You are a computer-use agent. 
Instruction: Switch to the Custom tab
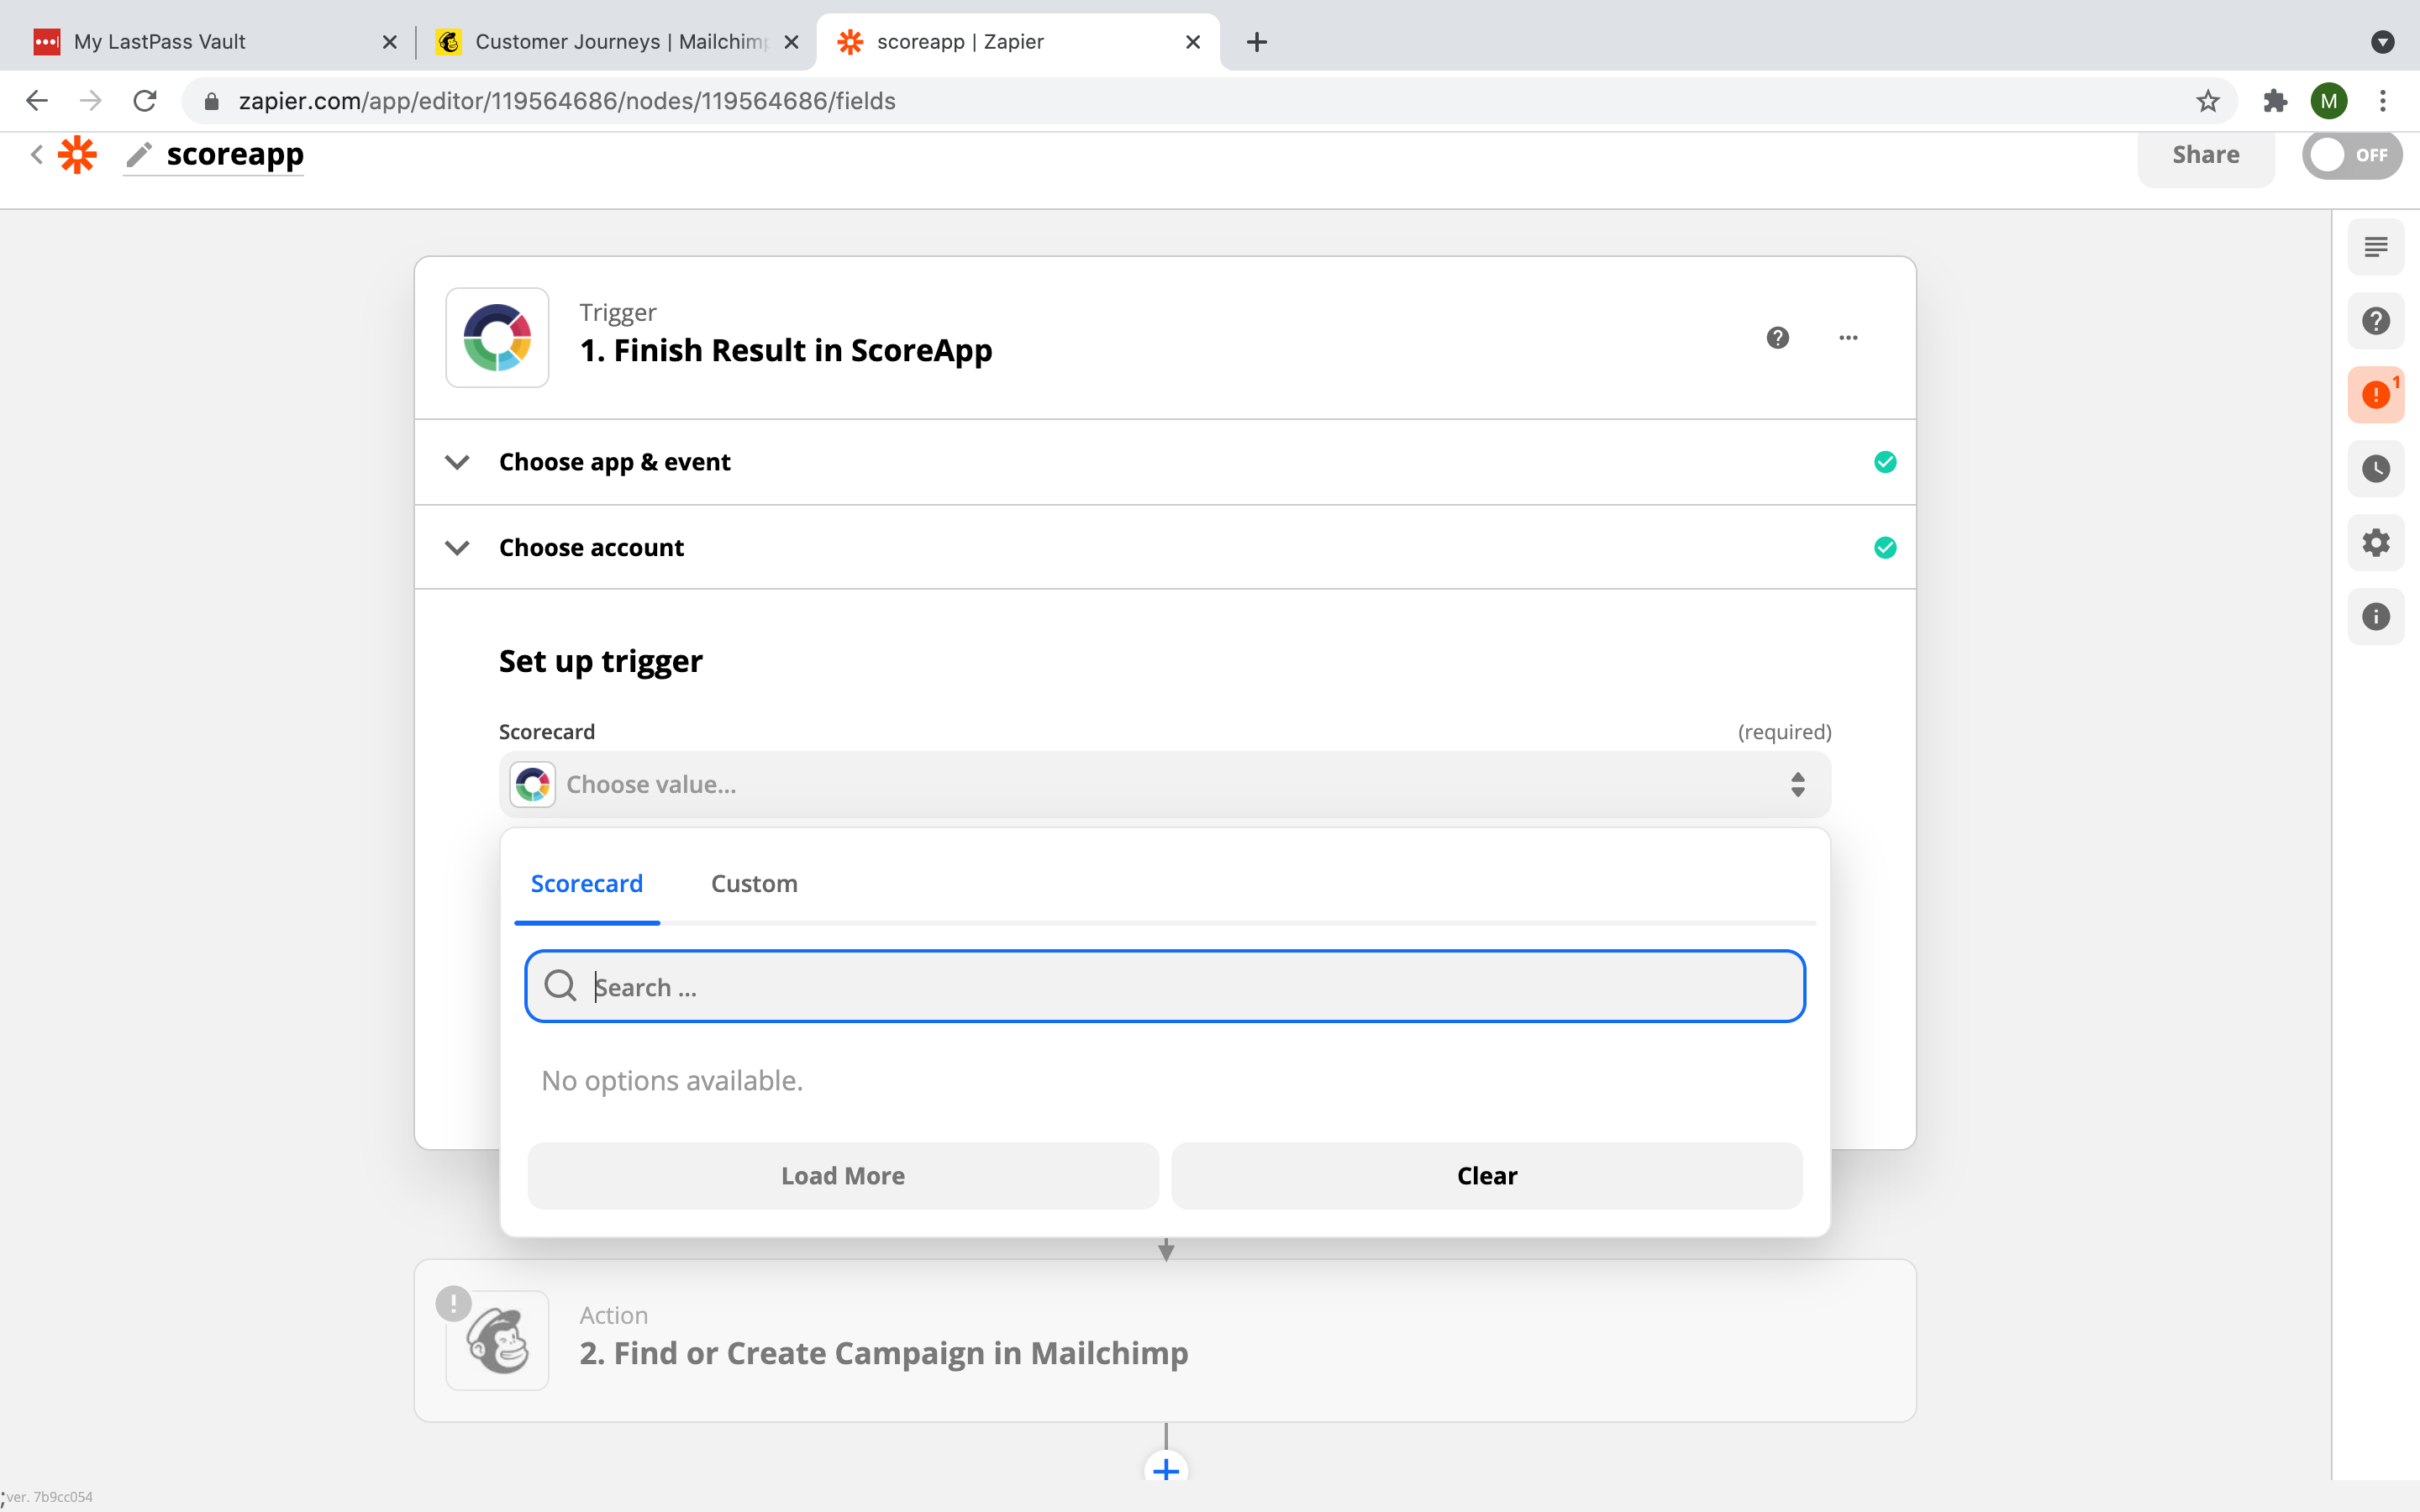click(754, 884)
